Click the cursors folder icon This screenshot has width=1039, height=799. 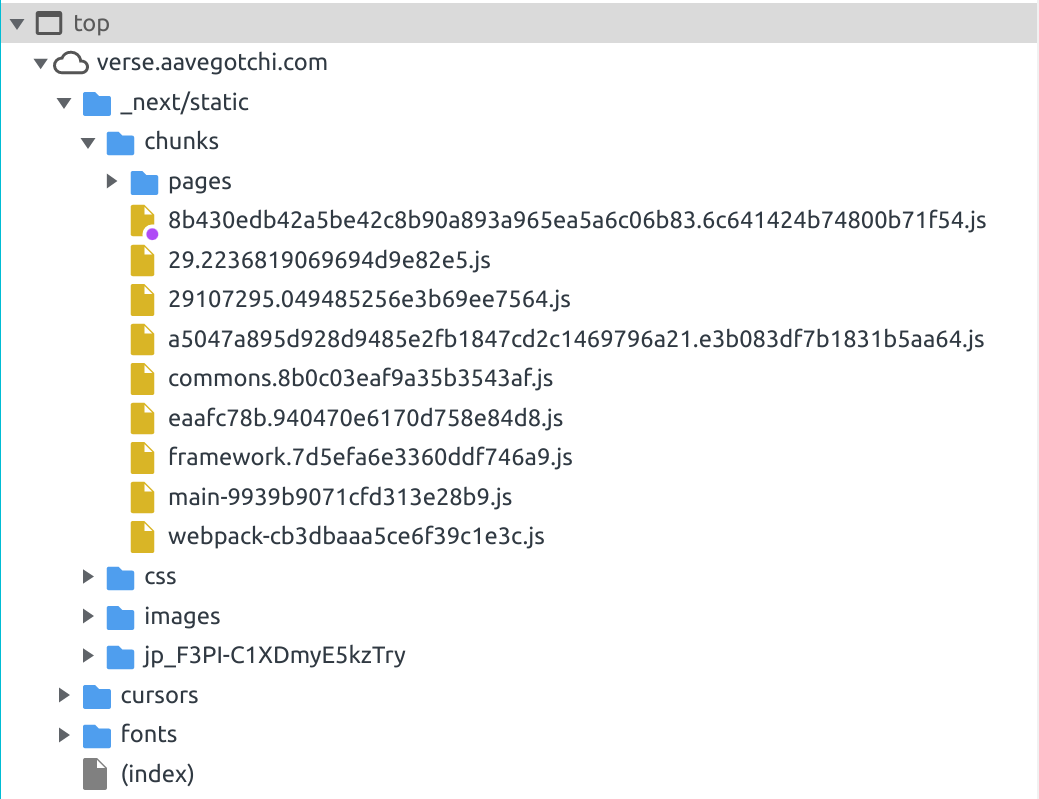[97, 695]
